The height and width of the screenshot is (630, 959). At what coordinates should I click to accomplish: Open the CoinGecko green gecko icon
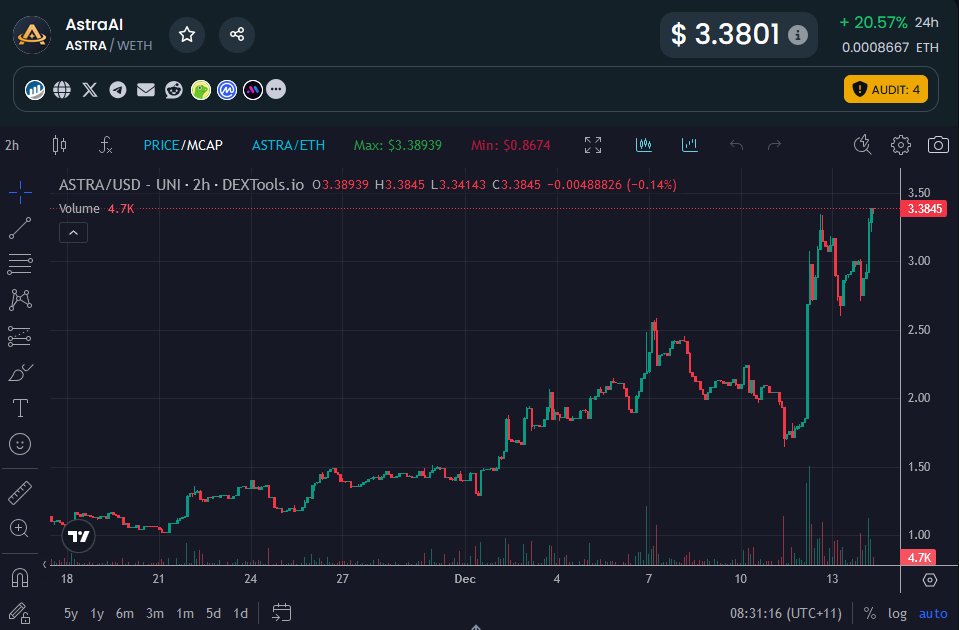pyautogui.click(x=201, y=90)
